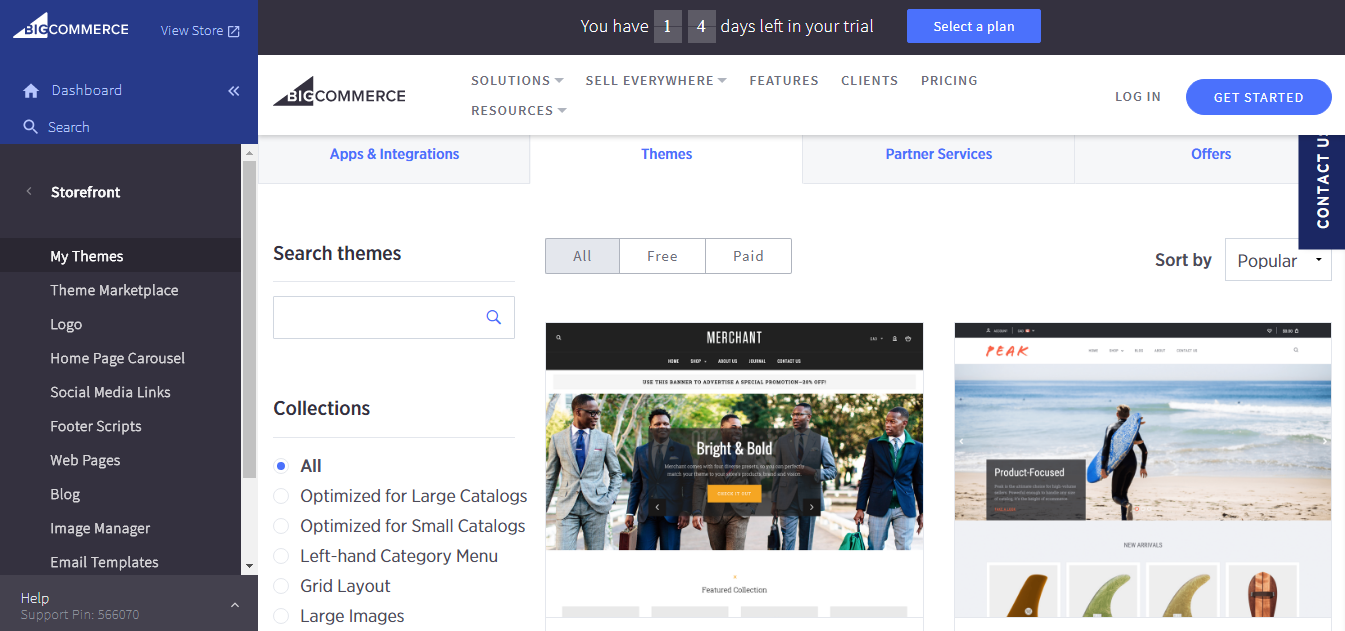The width and height of the screenshot is (1345, 631).
Task: Select the Grid Layout collection filter
Action: [x=281, y=586]
